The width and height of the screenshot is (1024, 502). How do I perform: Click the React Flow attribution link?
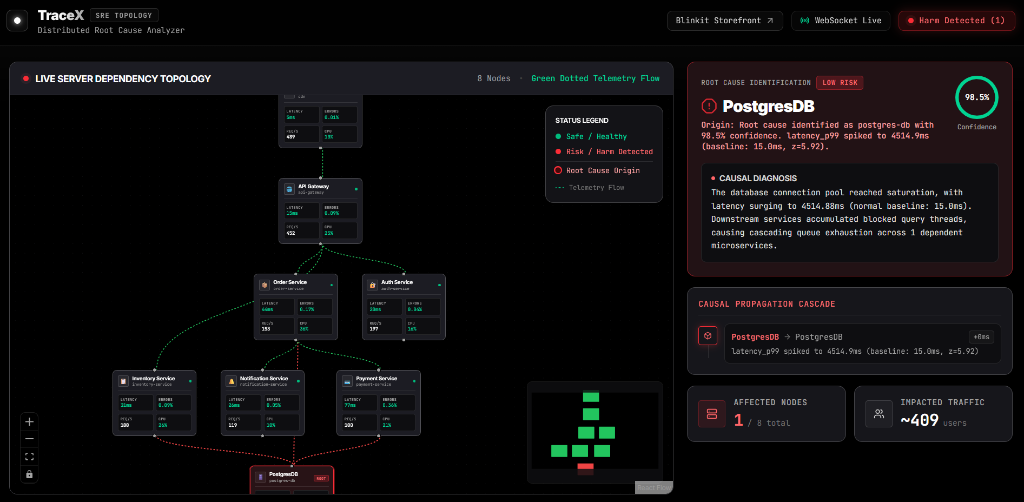click(x=654, y=488)
